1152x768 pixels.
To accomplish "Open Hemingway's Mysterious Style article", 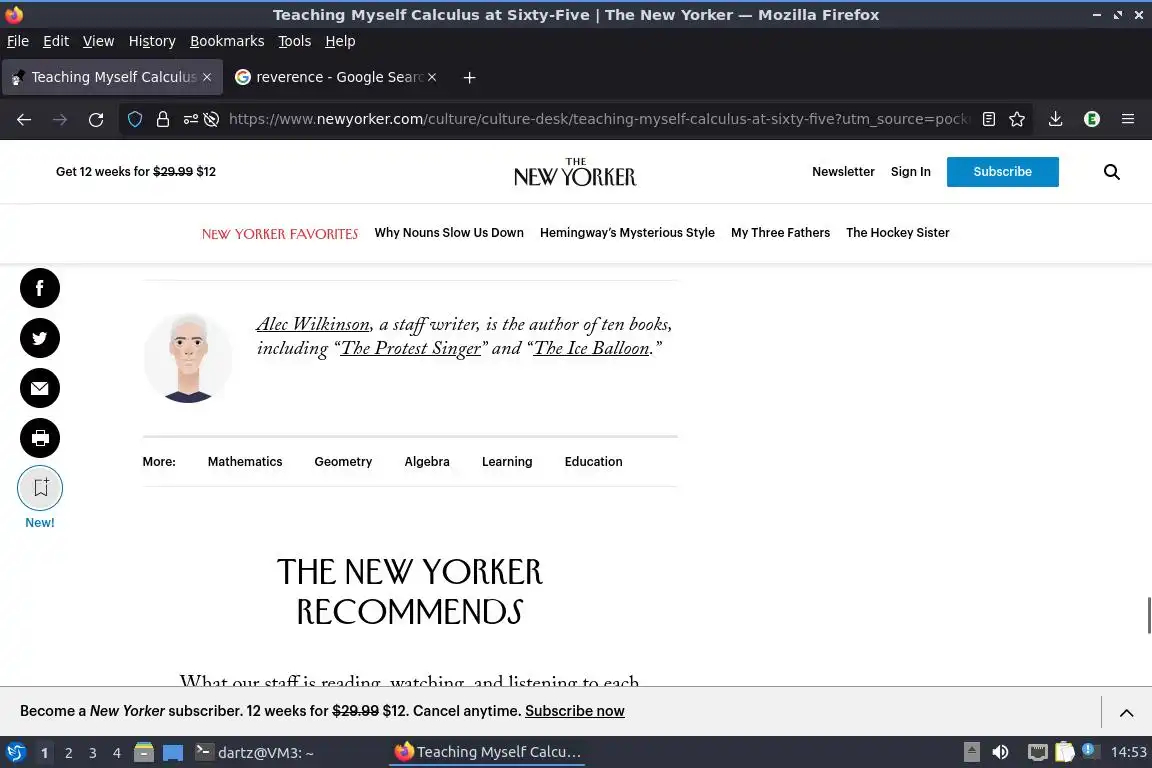I will pyautogui.click(x=627, y=233).
